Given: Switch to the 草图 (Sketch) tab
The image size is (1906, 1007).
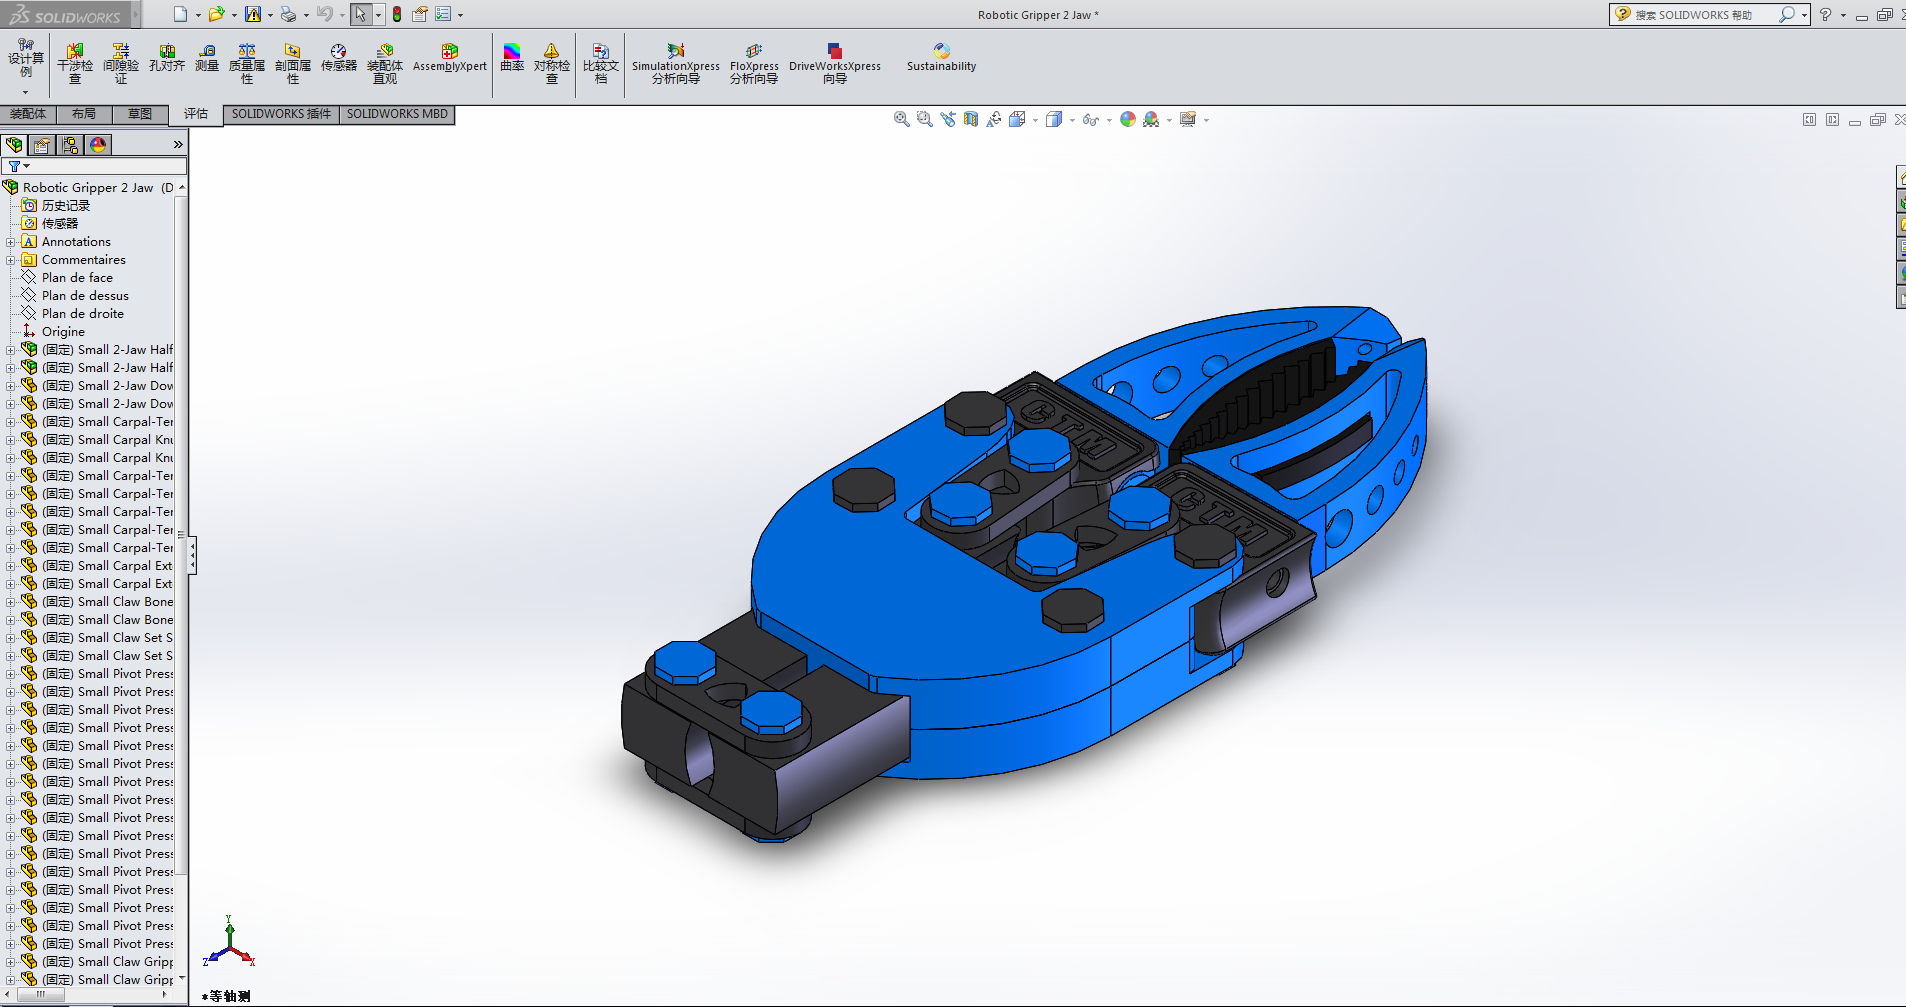Looking at the screenshot, I should click(x=140, y=114).
